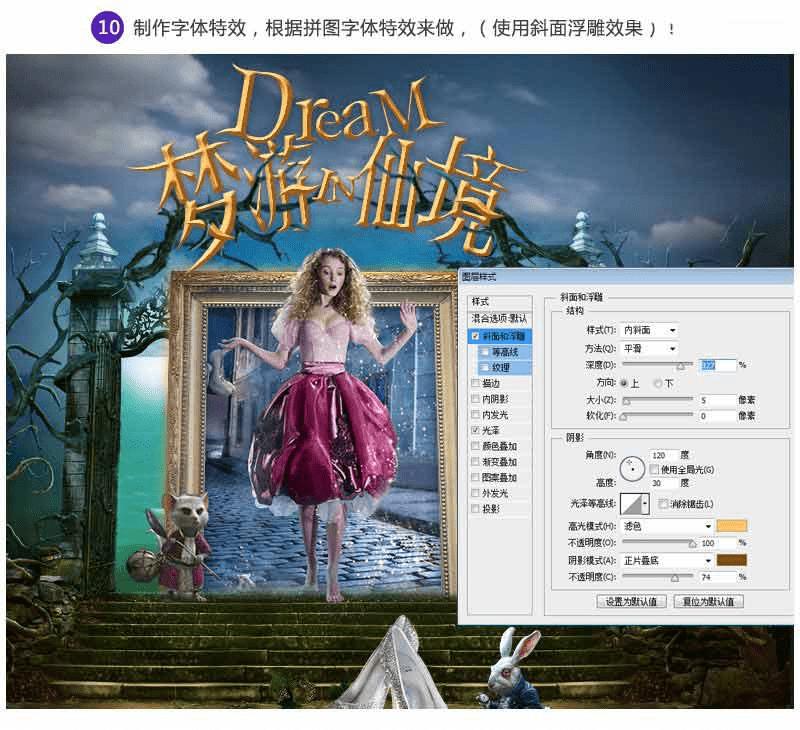The height and width of the screenshot is (730, 800).
Task: Click the shadow 不透明度(C) slider handle
Action: (x=675, y=578)
